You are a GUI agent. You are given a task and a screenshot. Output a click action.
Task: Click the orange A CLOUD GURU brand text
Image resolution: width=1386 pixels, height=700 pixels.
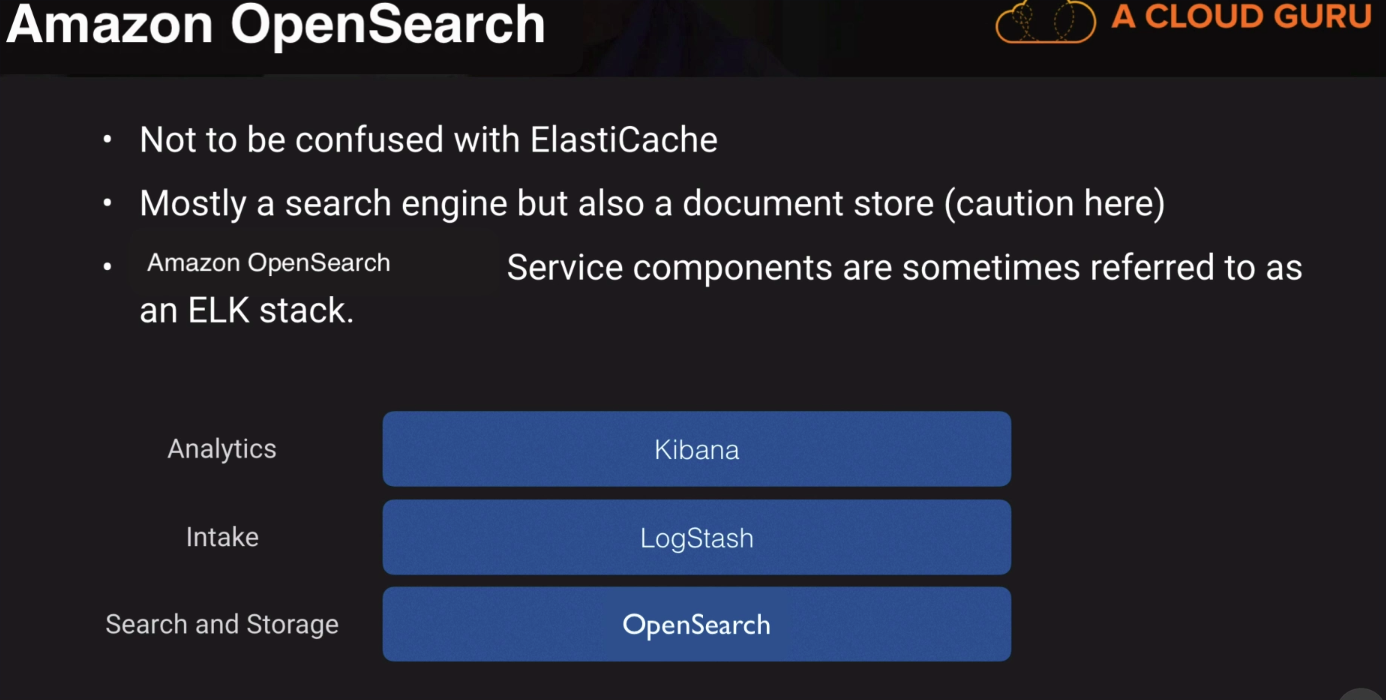[x=1240, y=17]
